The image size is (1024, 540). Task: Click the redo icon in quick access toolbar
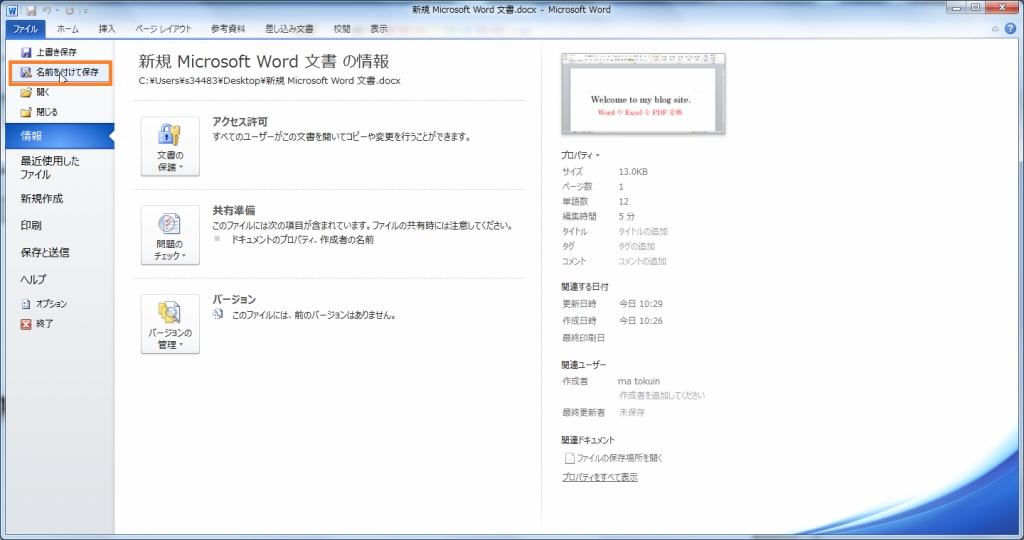click(x=70, y=11)
